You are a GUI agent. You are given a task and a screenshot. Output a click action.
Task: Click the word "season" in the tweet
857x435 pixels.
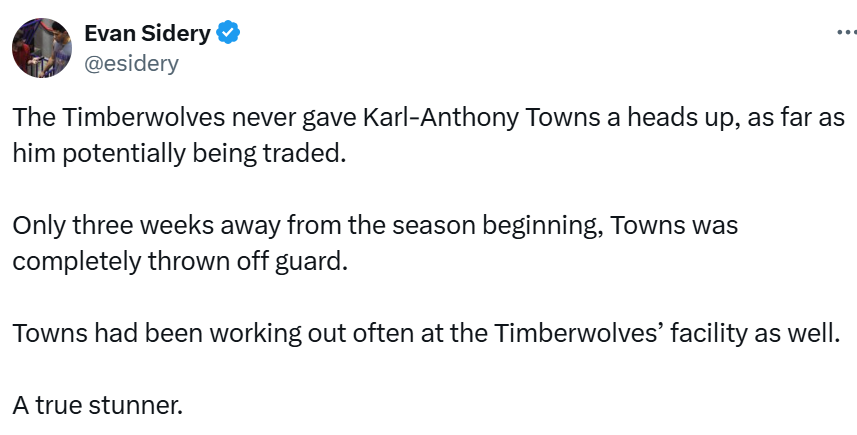pos(433,225)
